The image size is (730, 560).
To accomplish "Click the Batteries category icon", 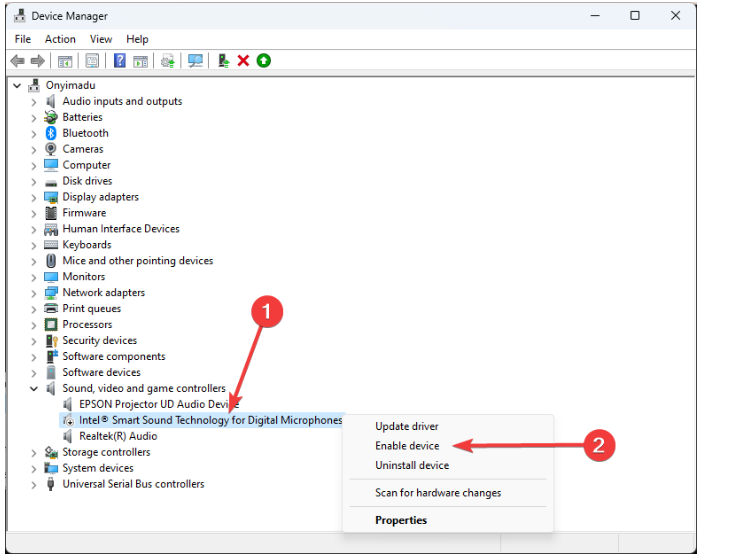I will pos(51,117).
